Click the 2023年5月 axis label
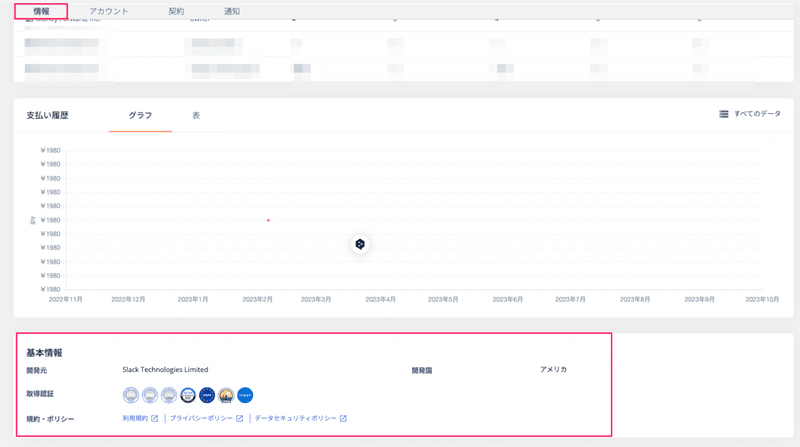The width and height of the screenshot is (800, 447). (443, 300)
